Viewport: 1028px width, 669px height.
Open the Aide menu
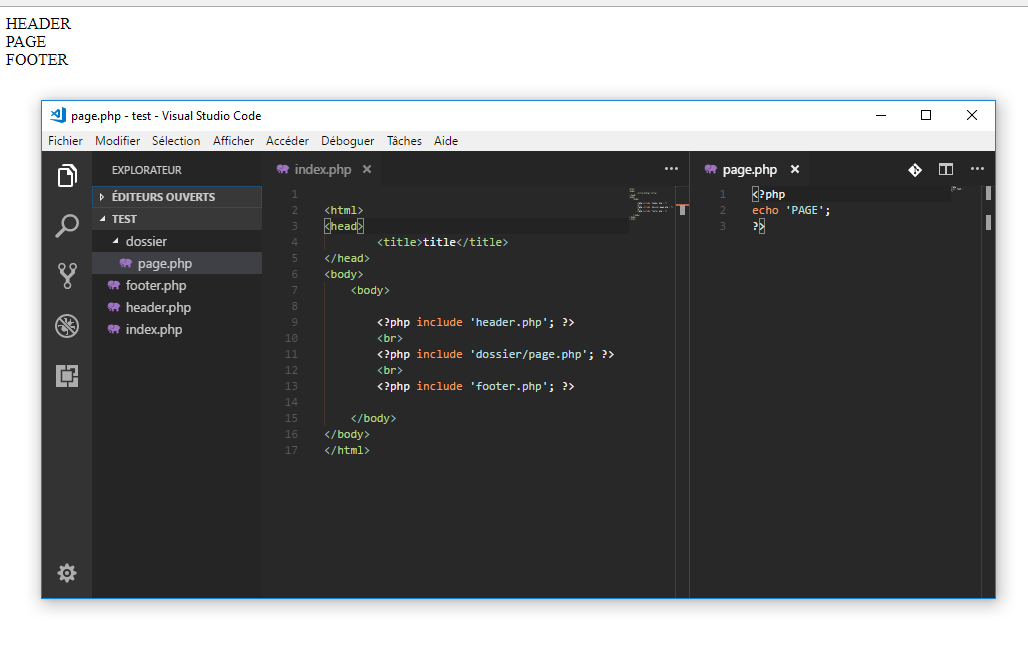tap(446, 141)
